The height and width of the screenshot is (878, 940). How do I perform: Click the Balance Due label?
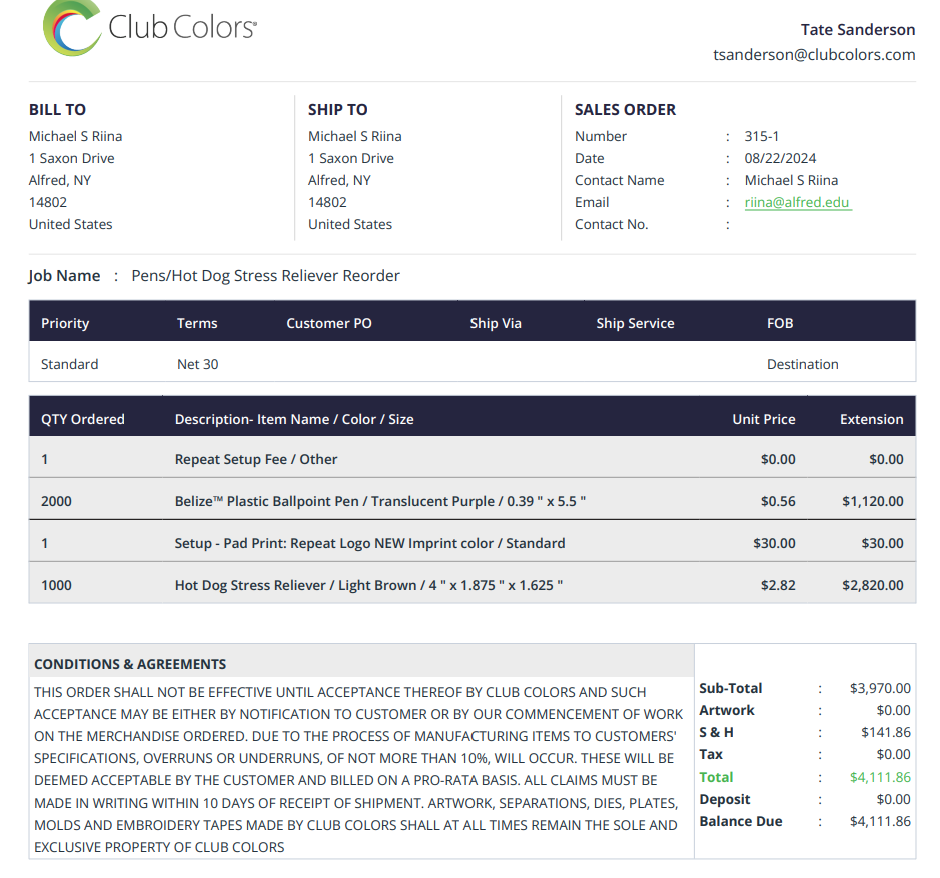click(x=740, y=822)
